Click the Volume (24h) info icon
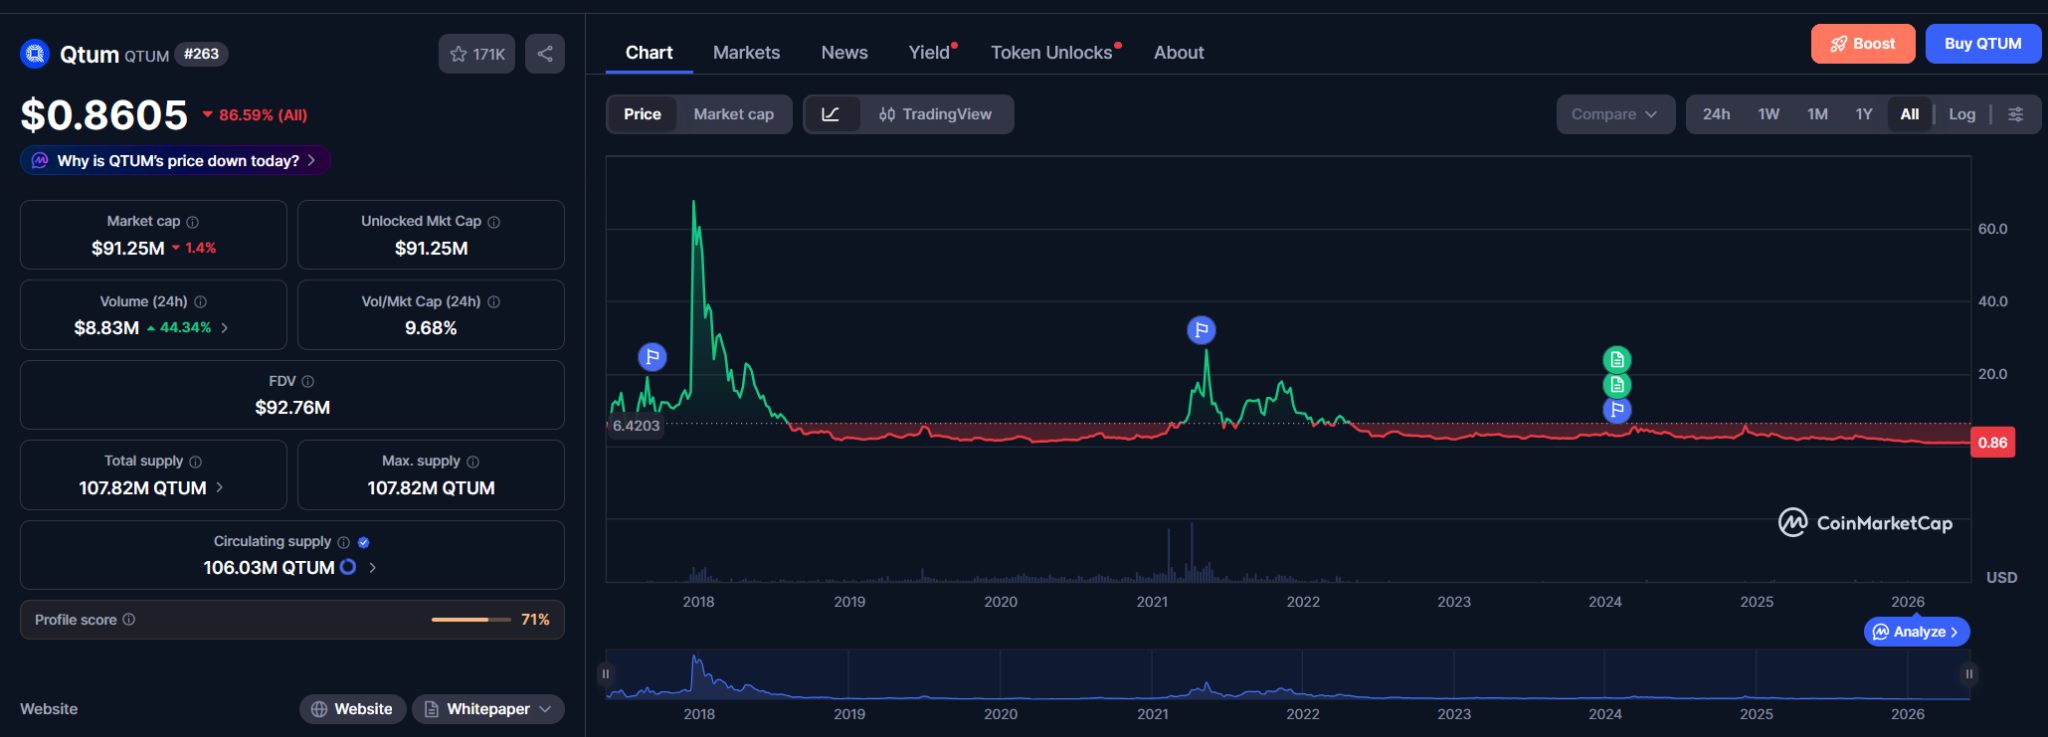Image resolution: width=2048 pixels, height=737 pixels. tap(200, 302)
